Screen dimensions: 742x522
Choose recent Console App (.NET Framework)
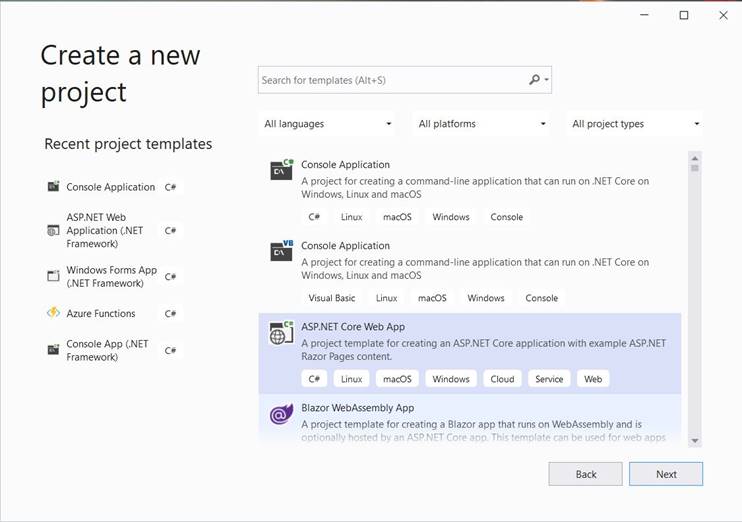pyautogui.click(x=113, y=350)
